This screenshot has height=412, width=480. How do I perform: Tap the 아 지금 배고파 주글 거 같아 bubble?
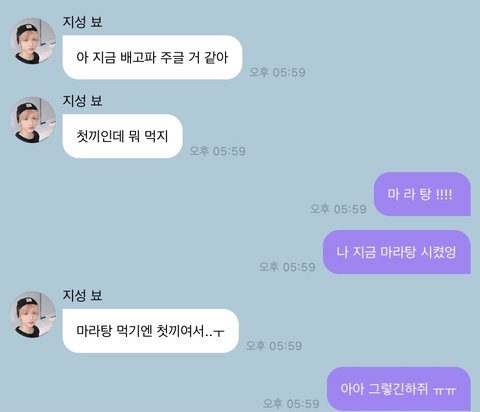pos(152,57)
